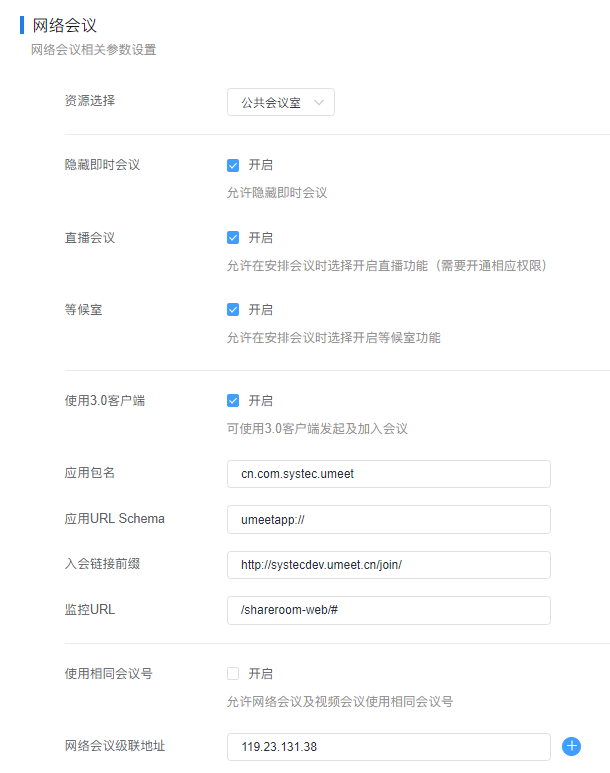This screenshot has width=610, height=773.
Task: Edit the cascade address field 119.23.131.38
Action: (388, 747)
